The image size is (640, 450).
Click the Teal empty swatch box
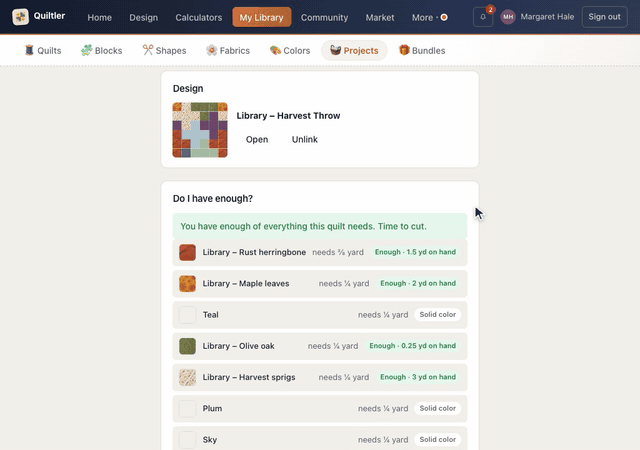coord(187,315)
